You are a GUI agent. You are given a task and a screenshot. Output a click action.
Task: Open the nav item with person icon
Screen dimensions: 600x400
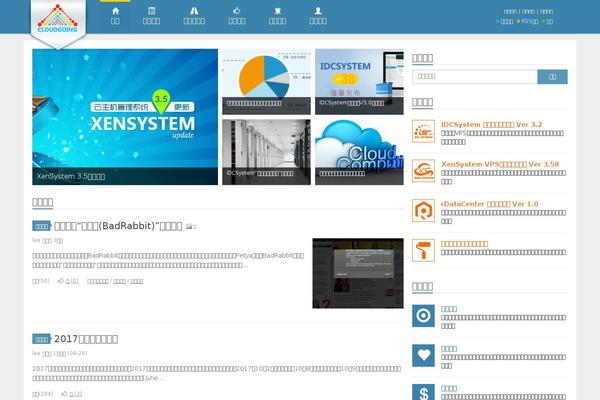[318, 16]
